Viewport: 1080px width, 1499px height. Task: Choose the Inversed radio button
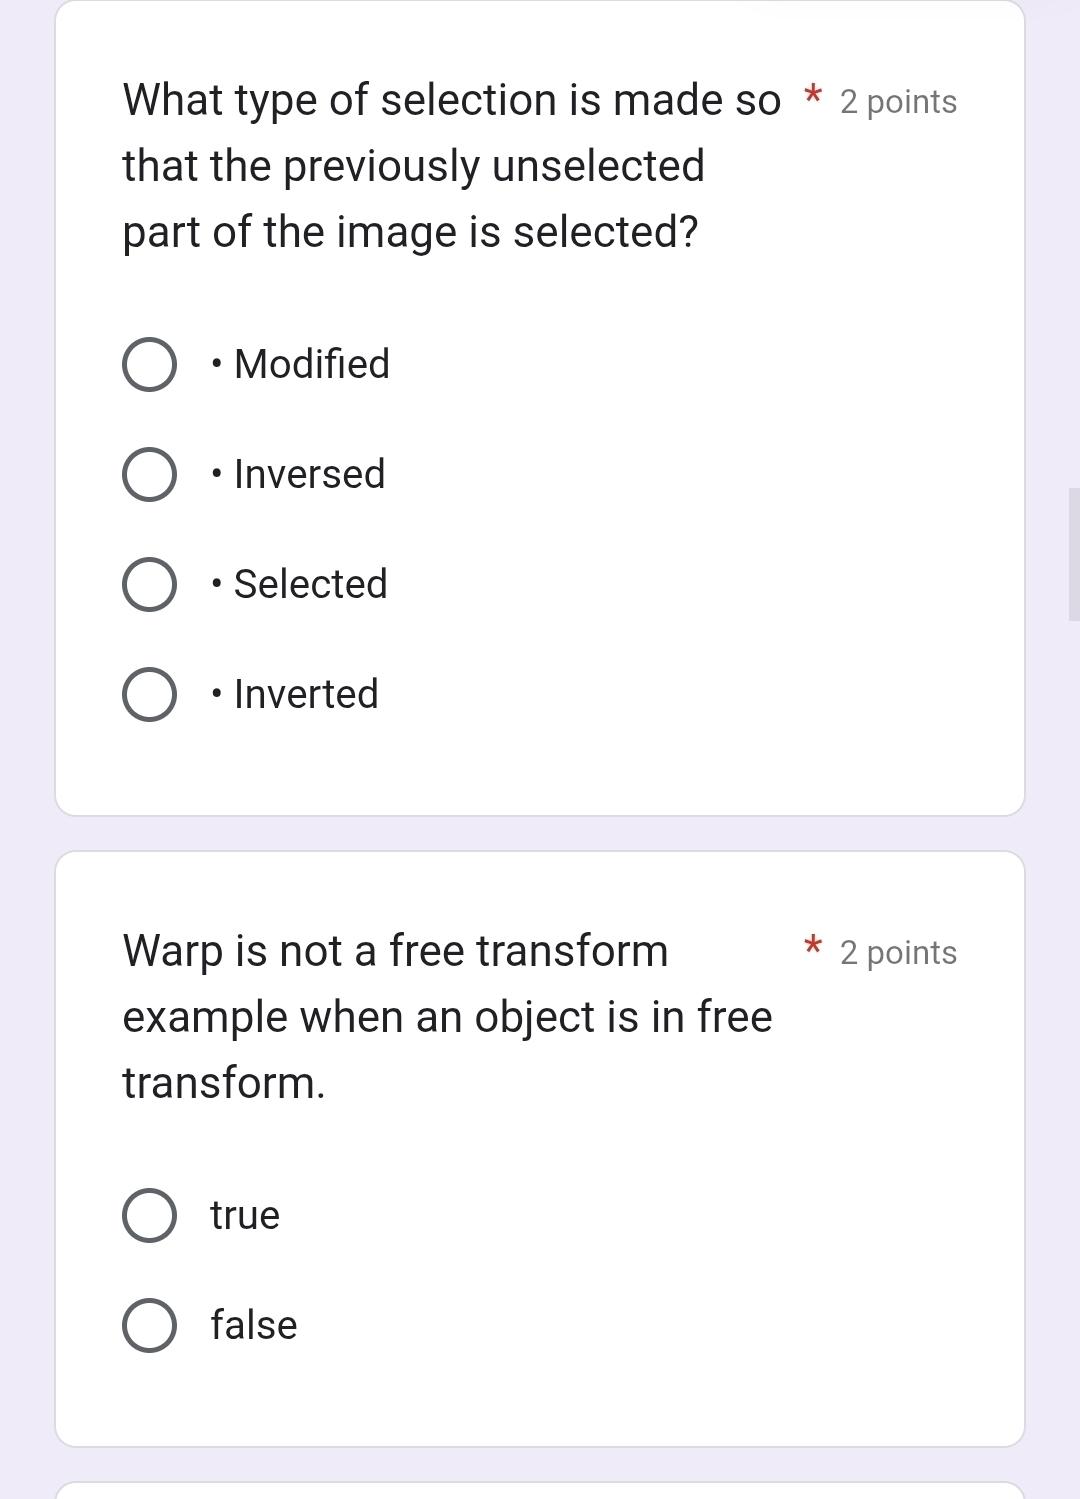point(150,475)
